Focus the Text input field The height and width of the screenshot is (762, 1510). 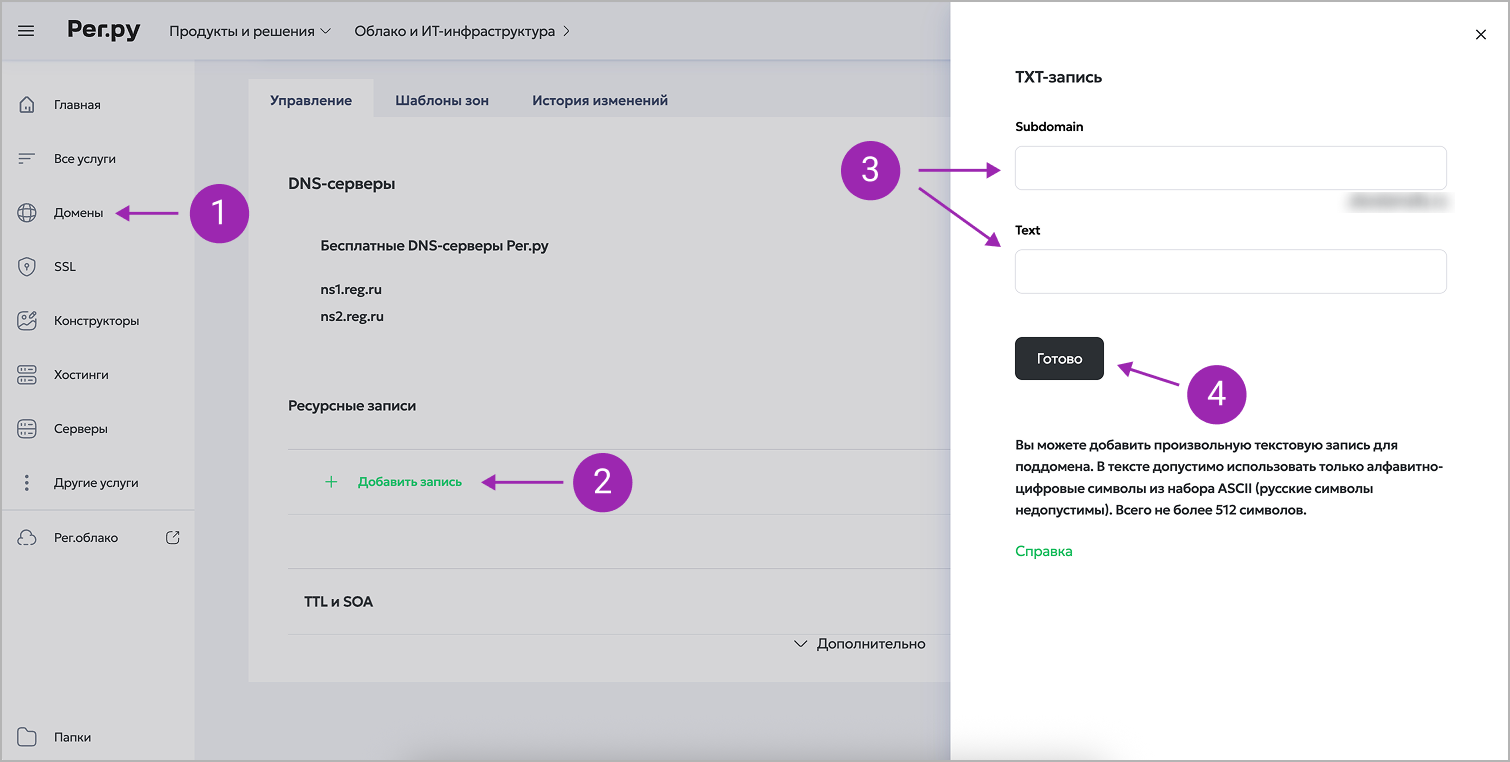coord(1231,271)
